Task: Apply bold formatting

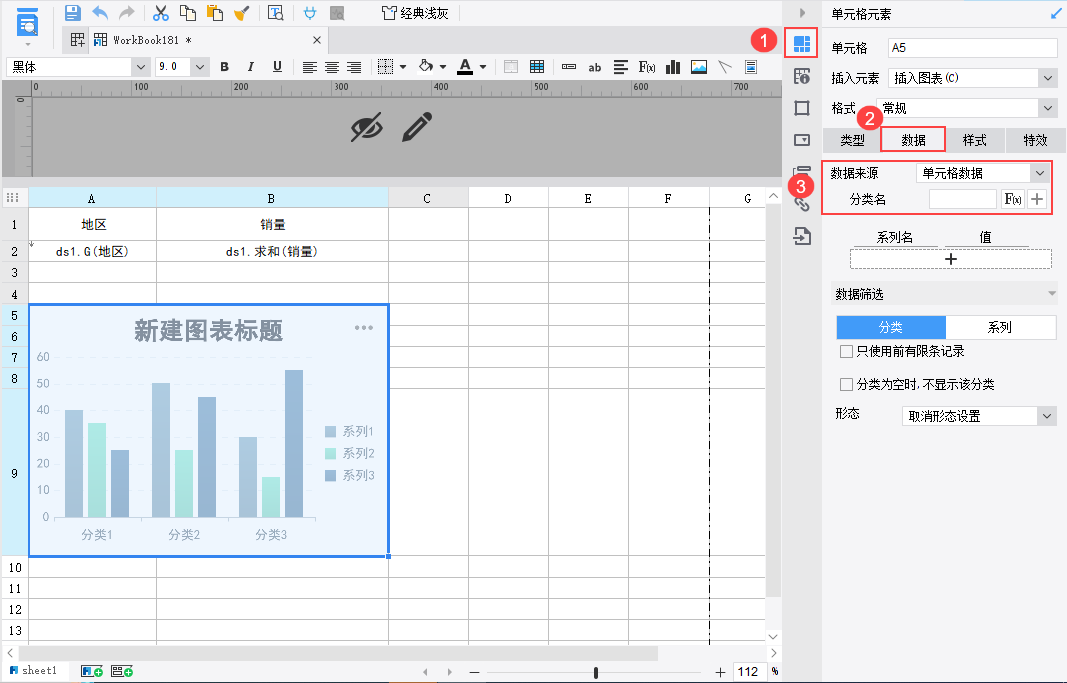Action: pyautogui.click(x=225, y=67)
